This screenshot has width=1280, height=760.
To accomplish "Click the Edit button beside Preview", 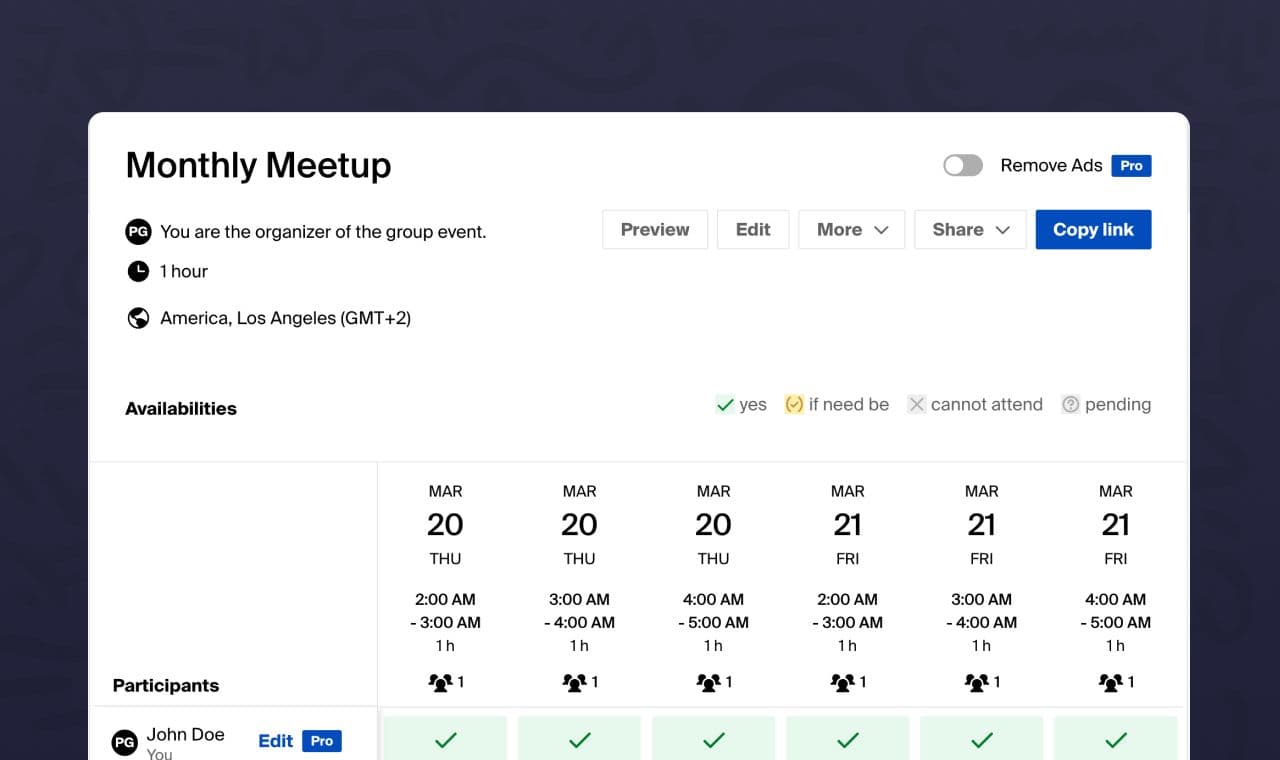I will [753, 230].
